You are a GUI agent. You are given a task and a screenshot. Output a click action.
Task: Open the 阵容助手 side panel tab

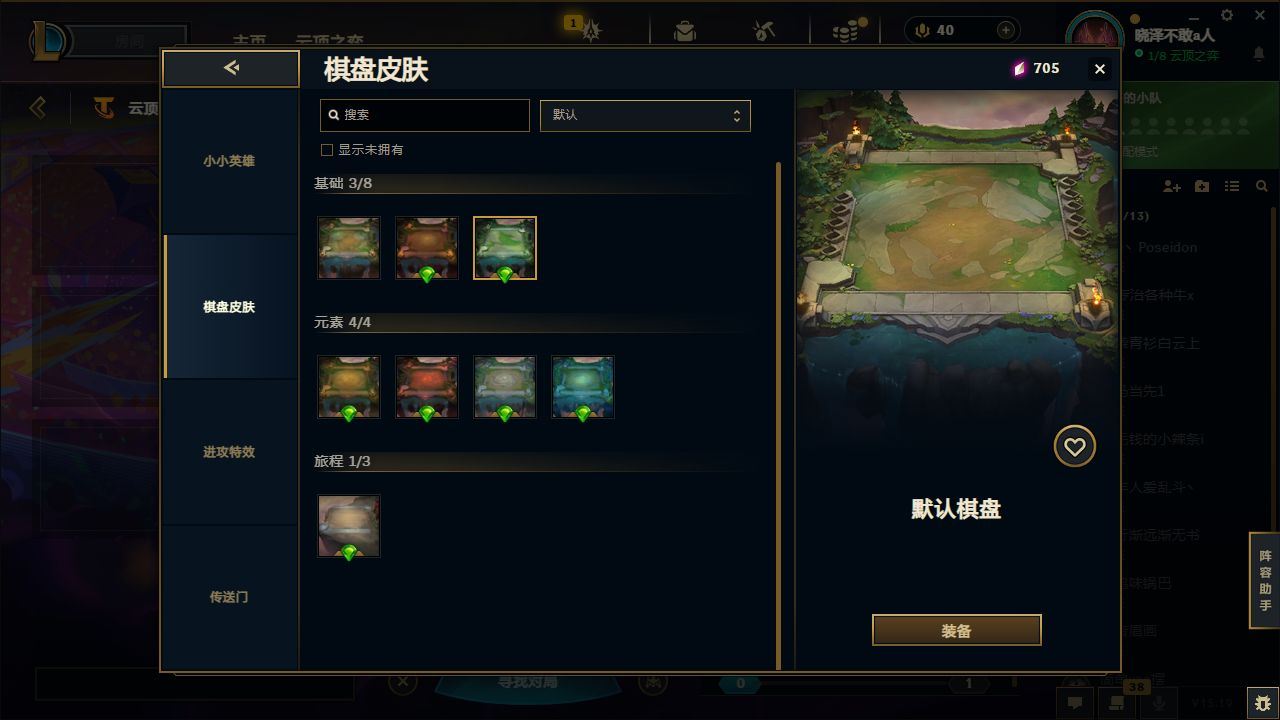[1265, 581]
